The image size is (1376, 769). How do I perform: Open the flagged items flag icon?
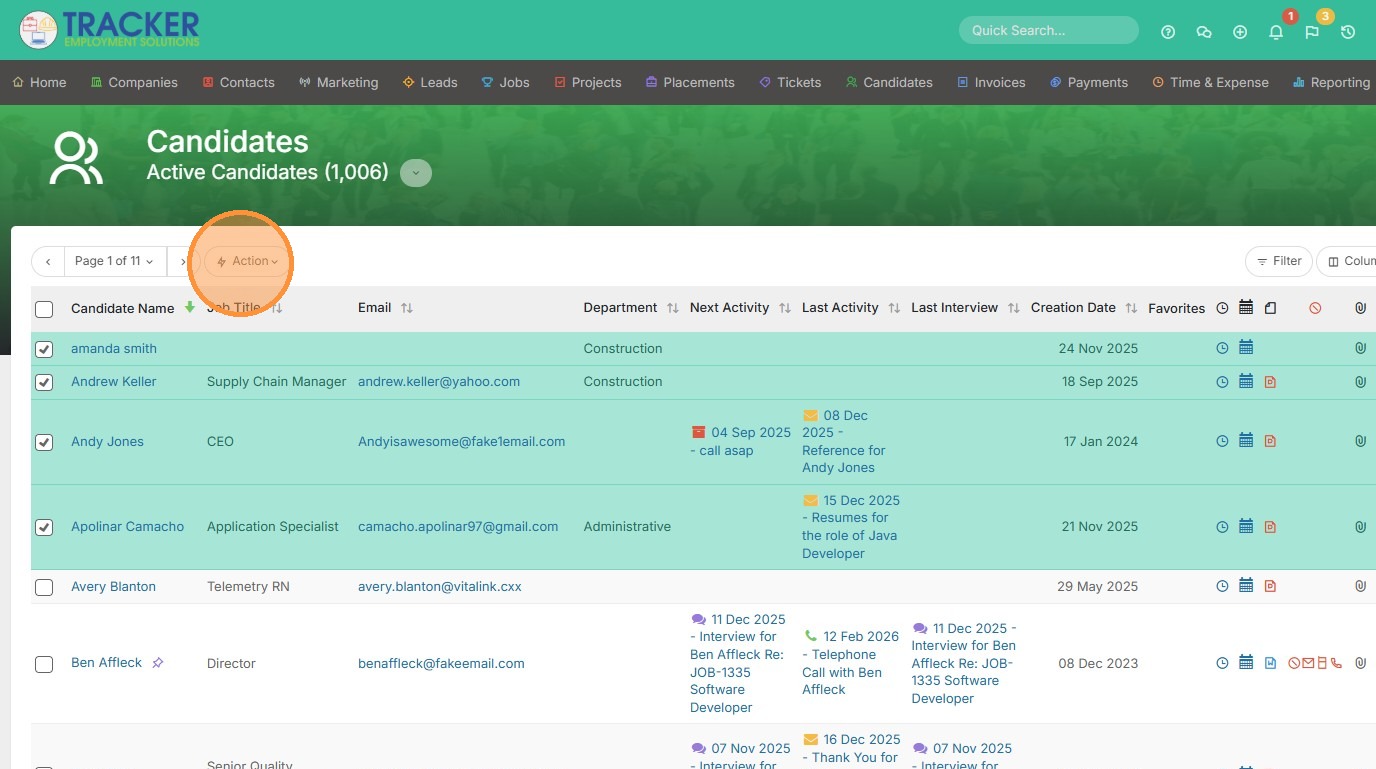[x=1312, y=32]
